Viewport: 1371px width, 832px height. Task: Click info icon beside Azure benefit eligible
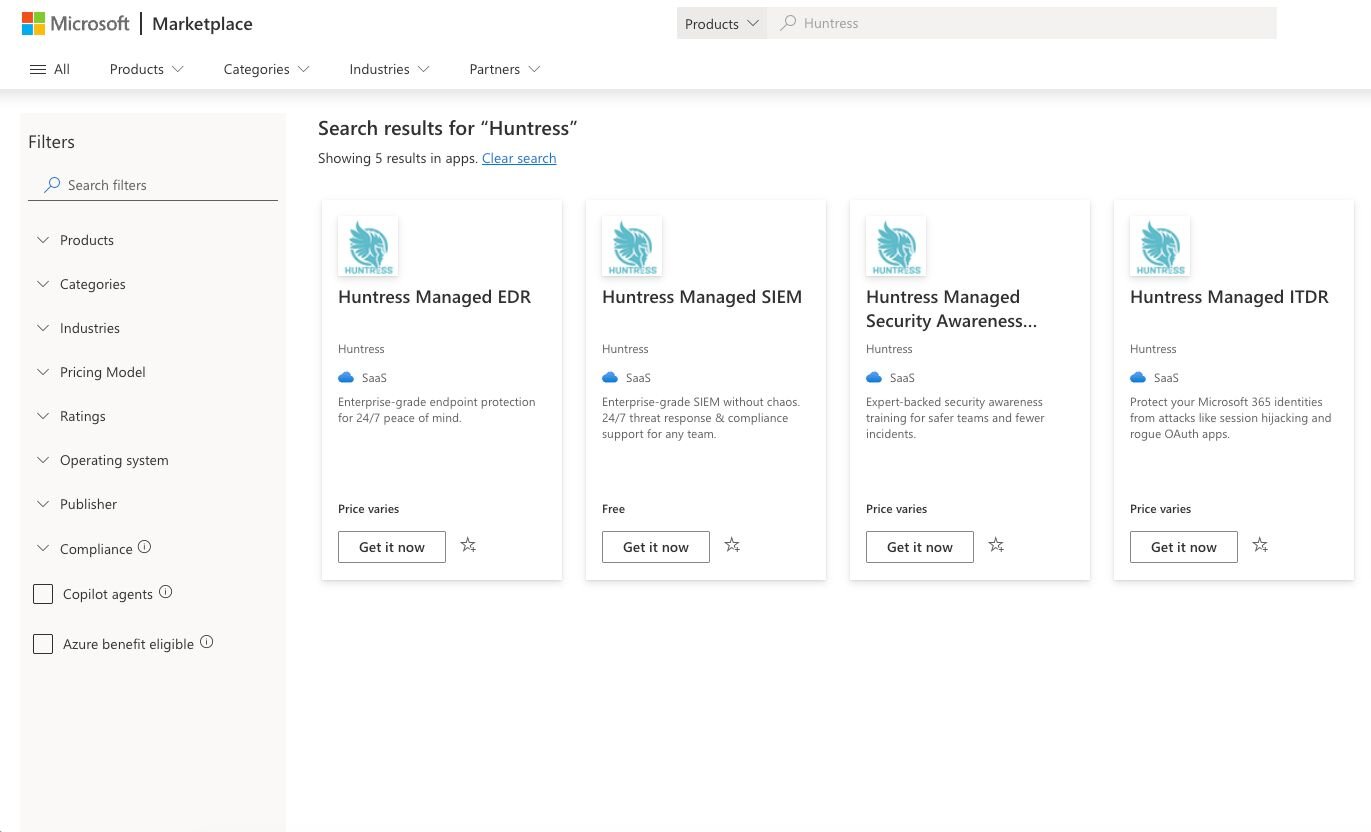pyautogui.click(x=207, y=642)
